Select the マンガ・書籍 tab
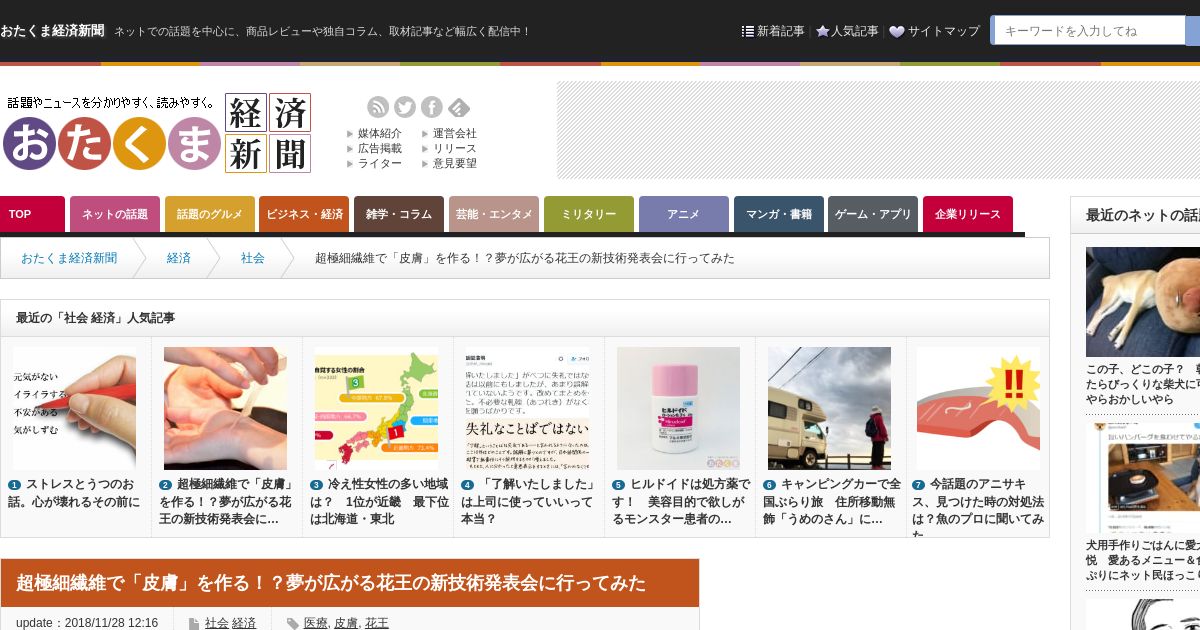Viewport: 1200px width, 630px height. [779, 214]
